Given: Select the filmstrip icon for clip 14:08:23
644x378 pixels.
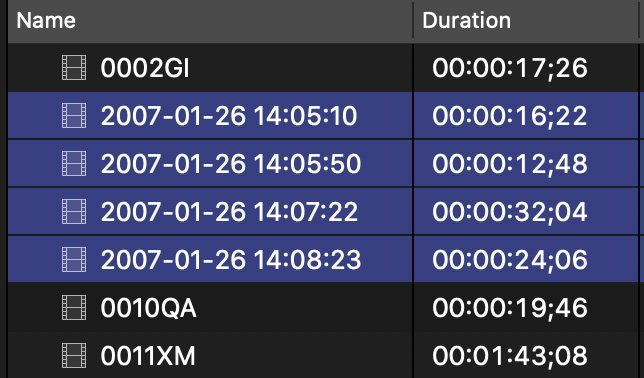Looking at the screenshot, I should (74, 259).
